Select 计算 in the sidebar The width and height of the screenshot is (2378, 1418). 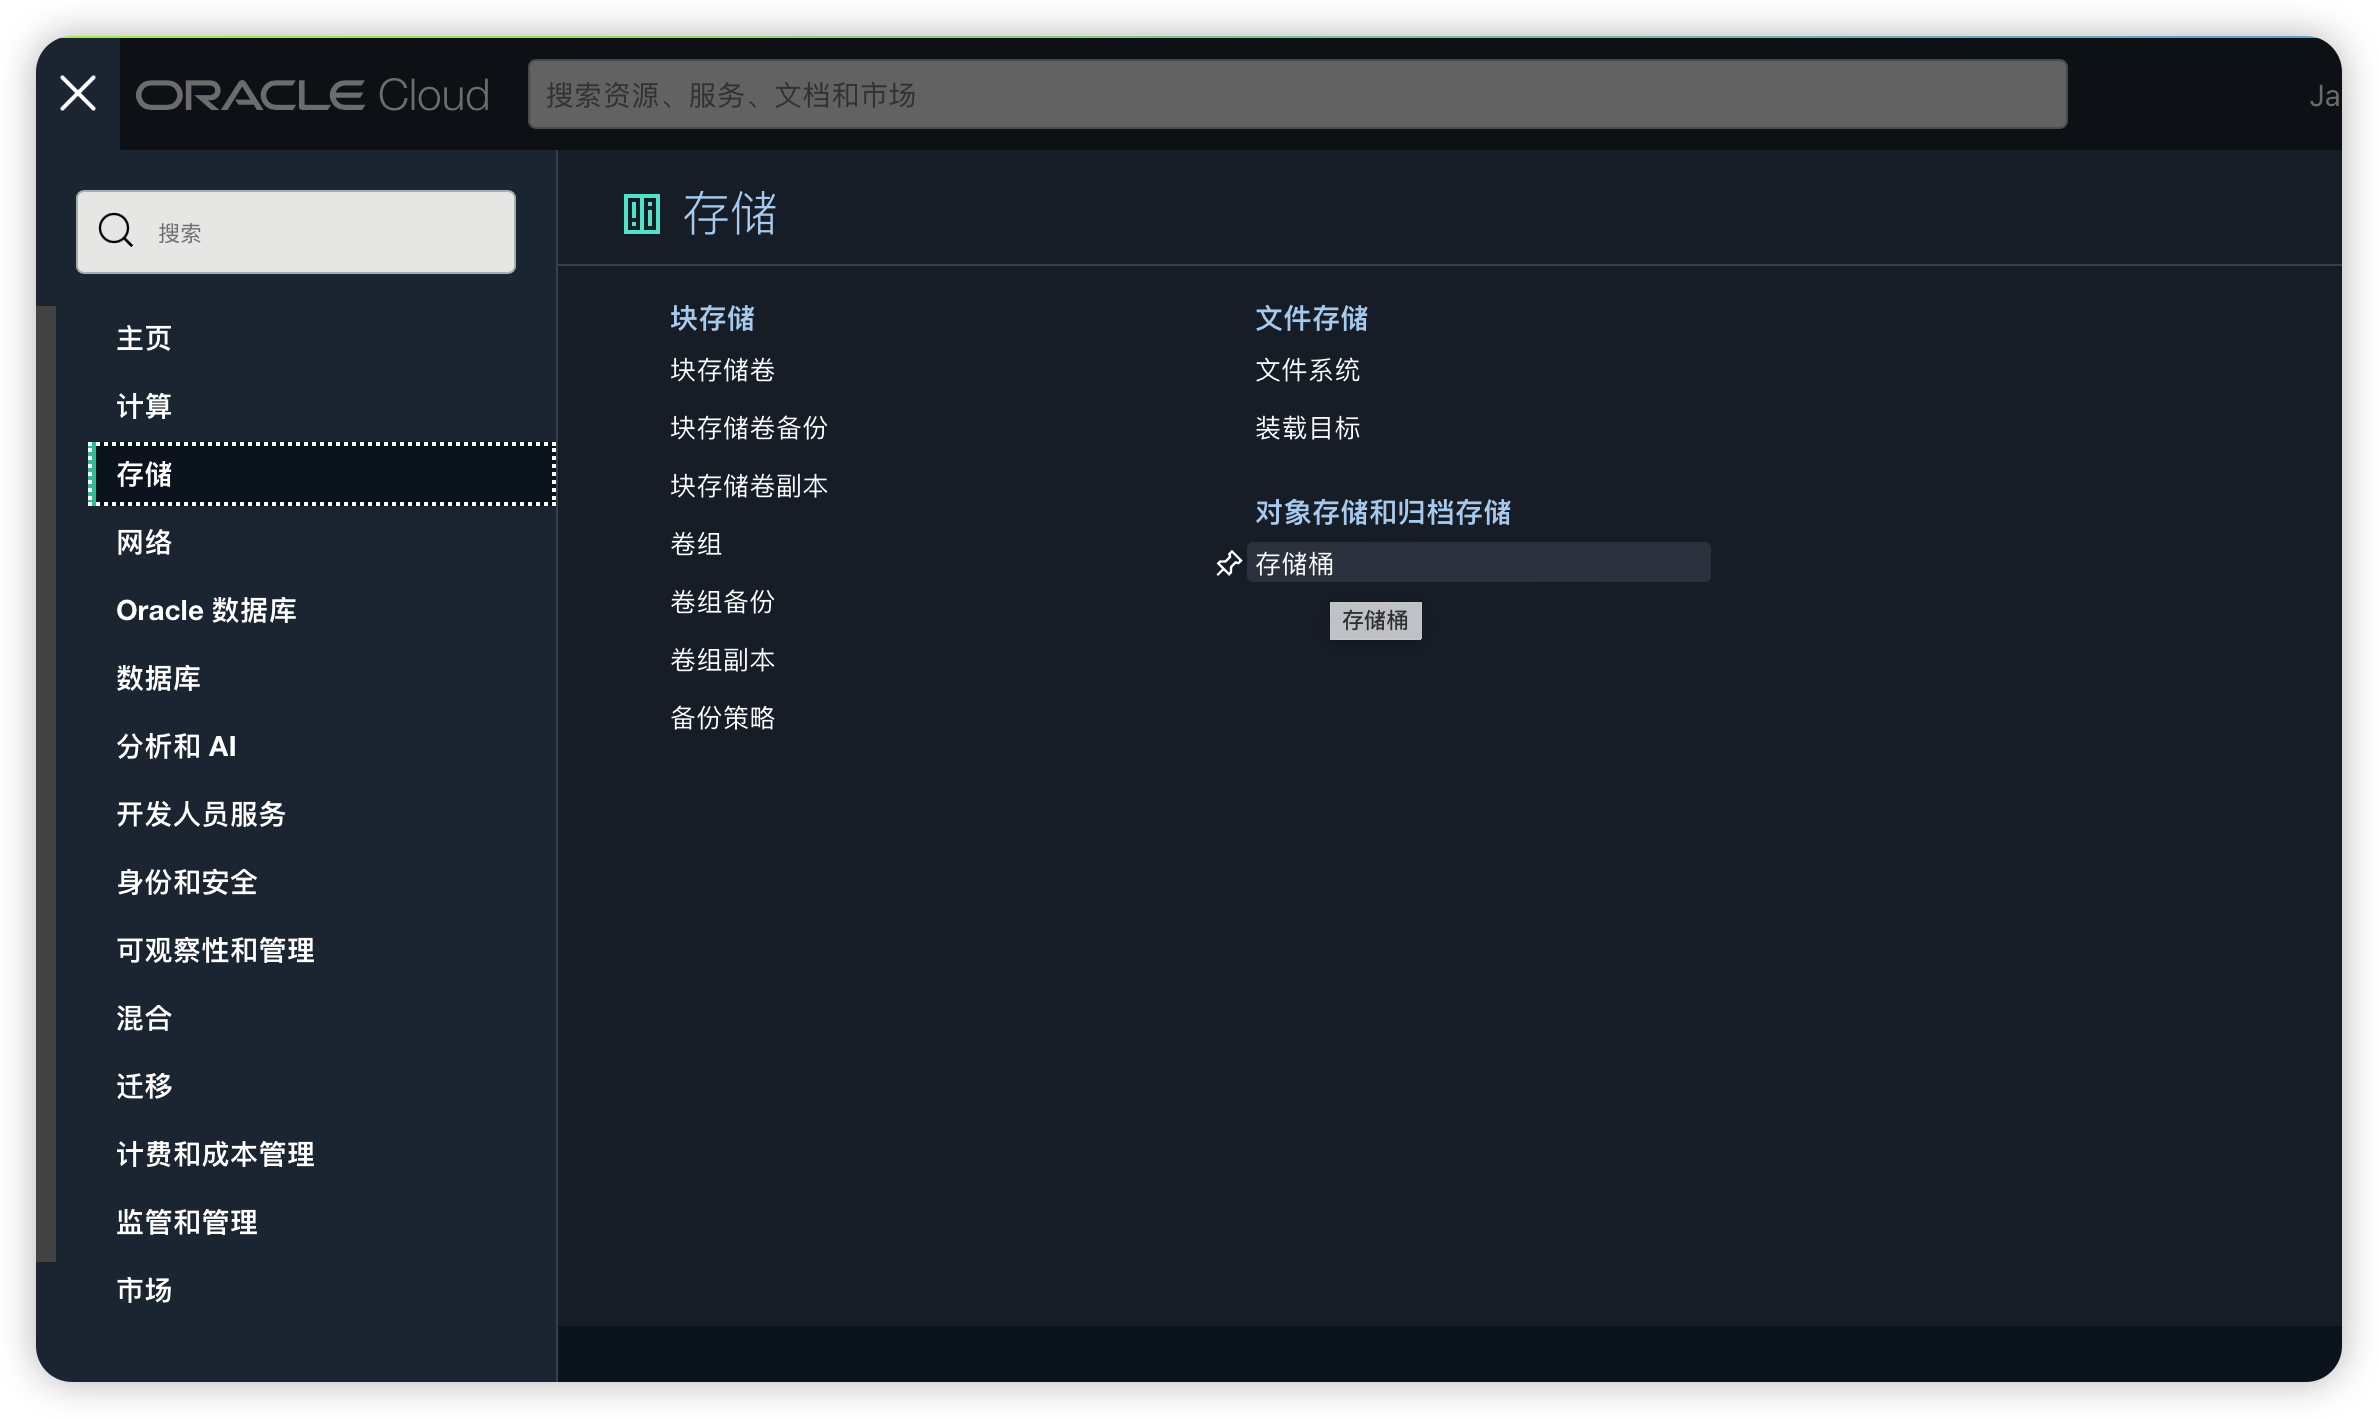(143, 406)
